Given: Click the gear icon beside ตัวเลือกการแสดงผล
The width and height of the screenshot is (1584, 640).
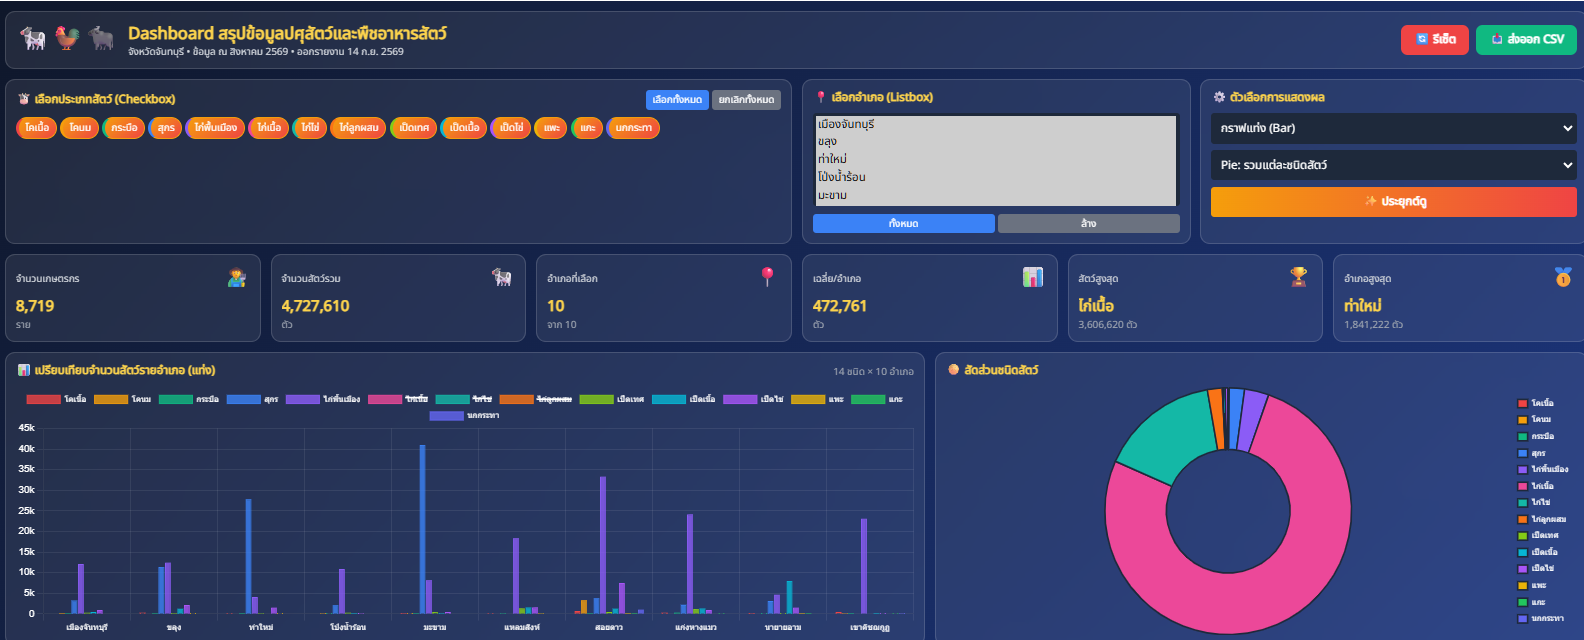Looking at the screenshot, I should (1219, 97).
